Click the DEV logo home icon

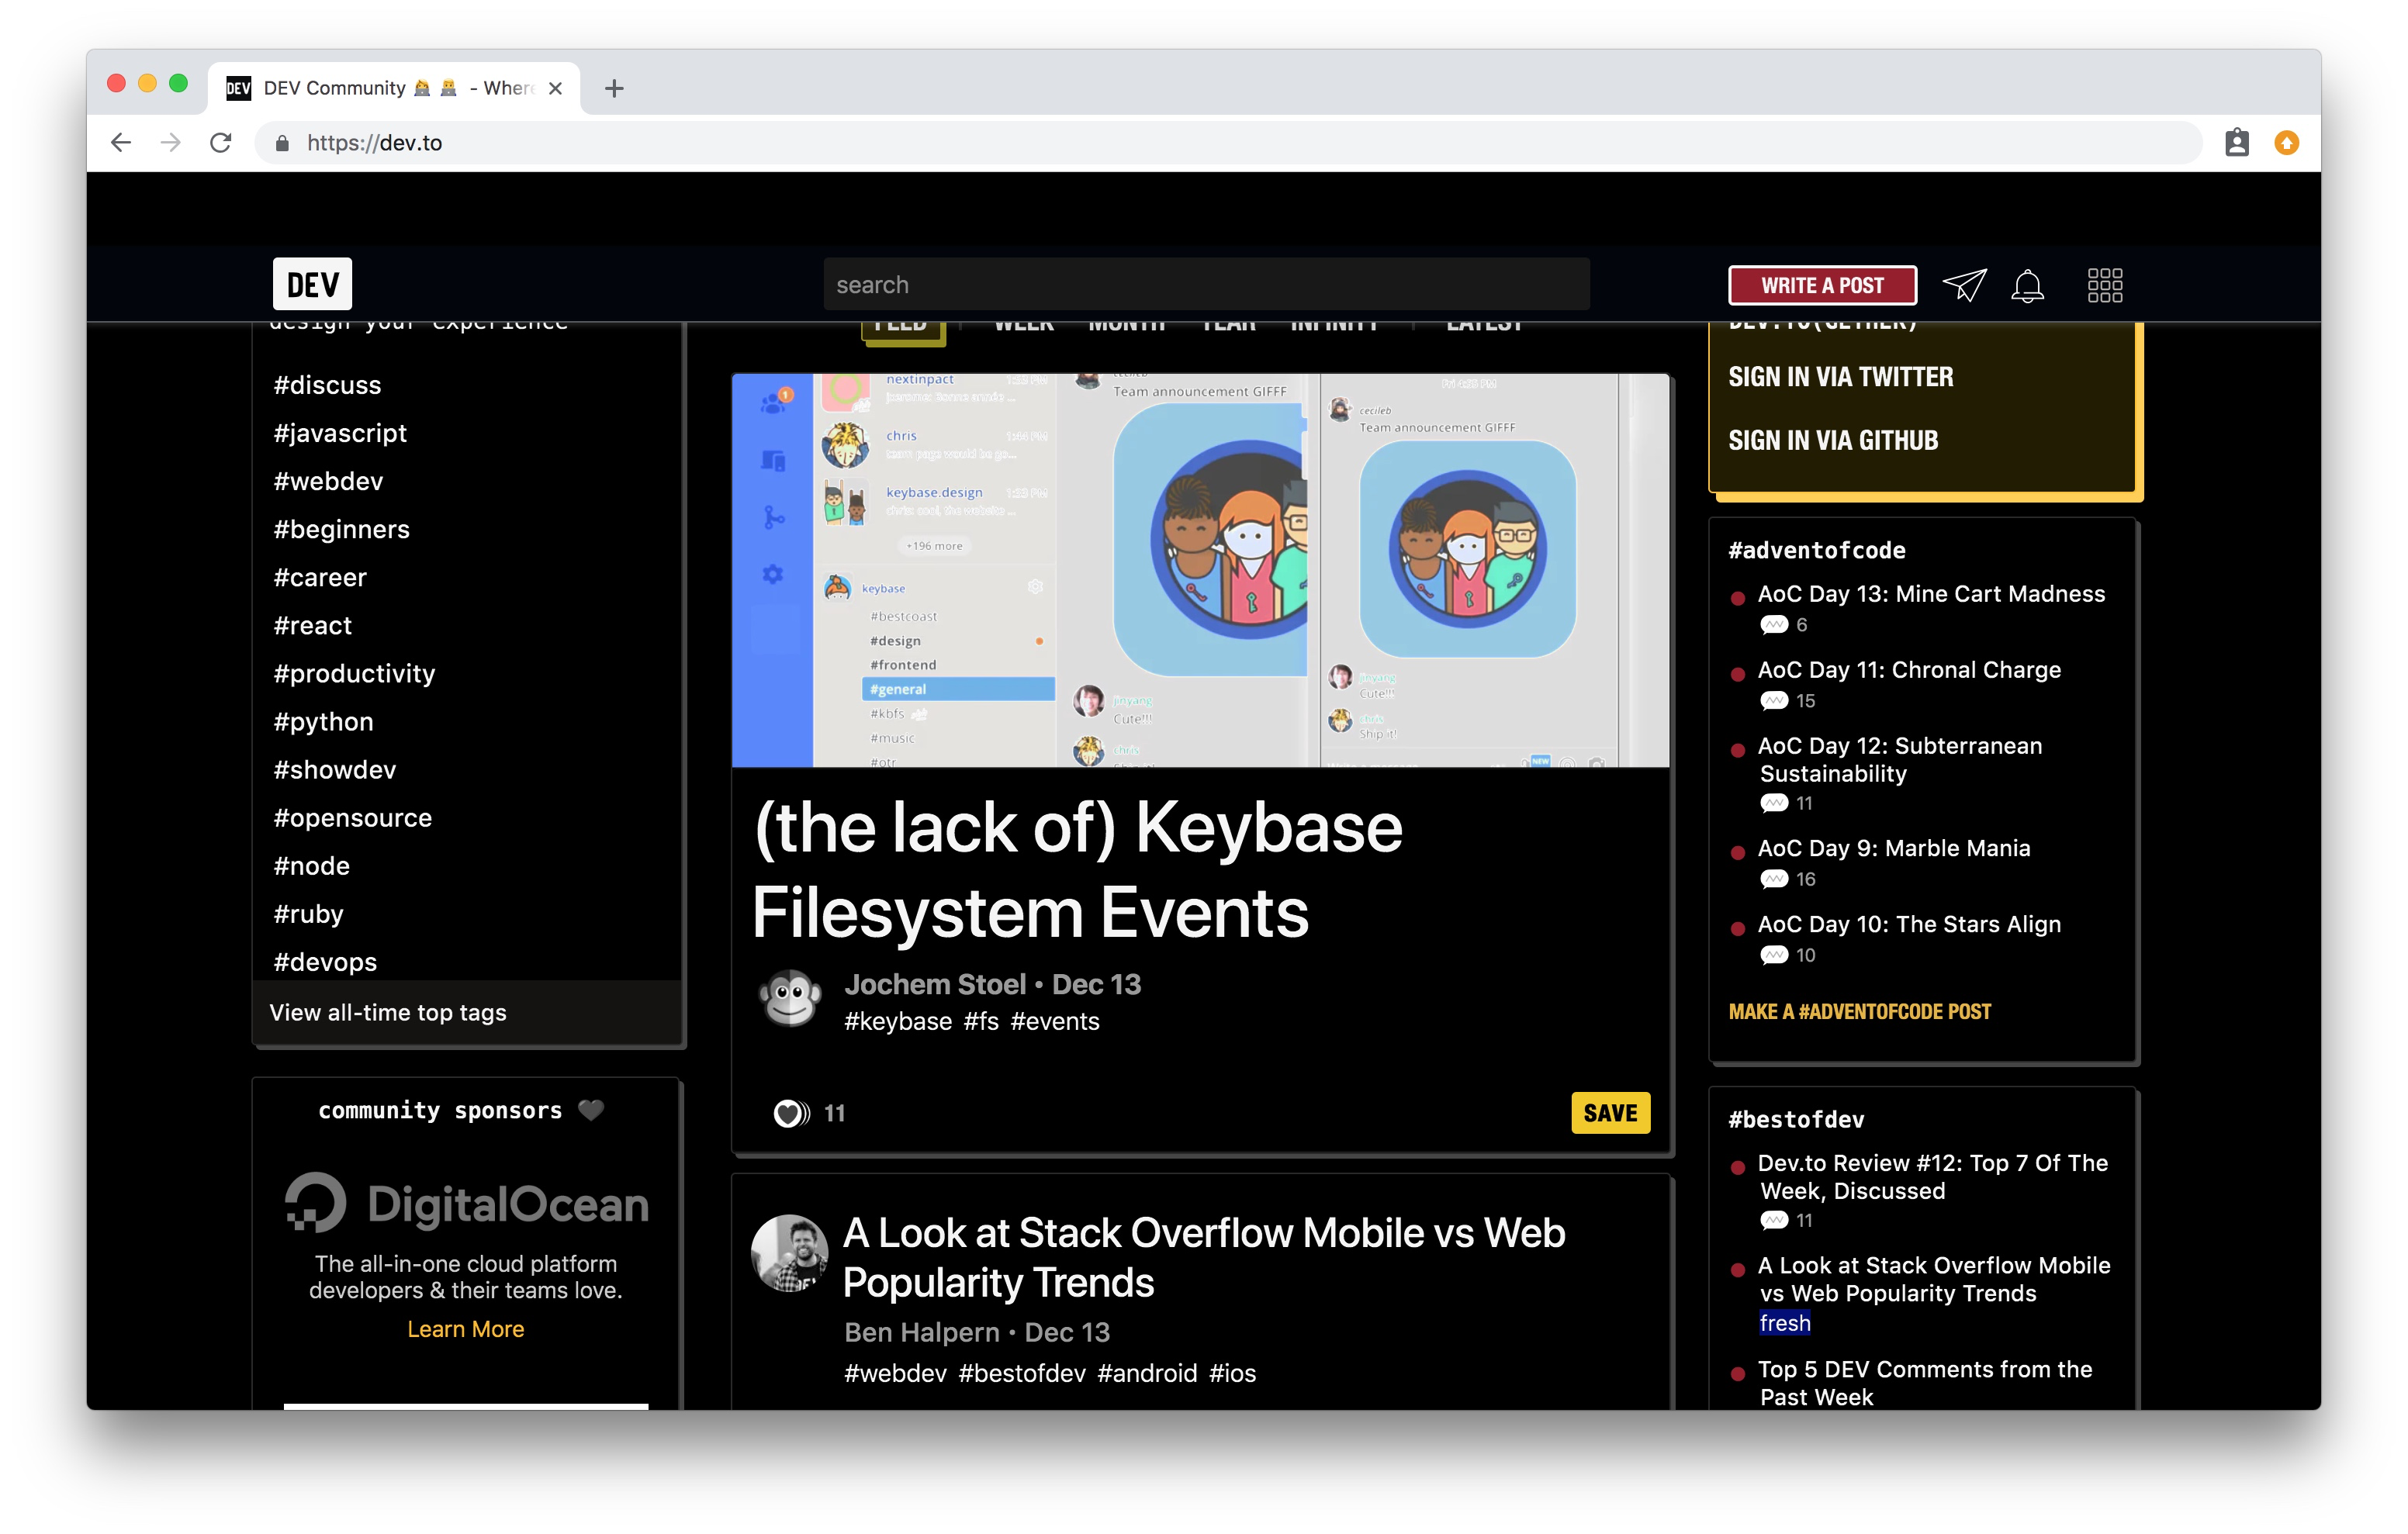click(312, 285)
